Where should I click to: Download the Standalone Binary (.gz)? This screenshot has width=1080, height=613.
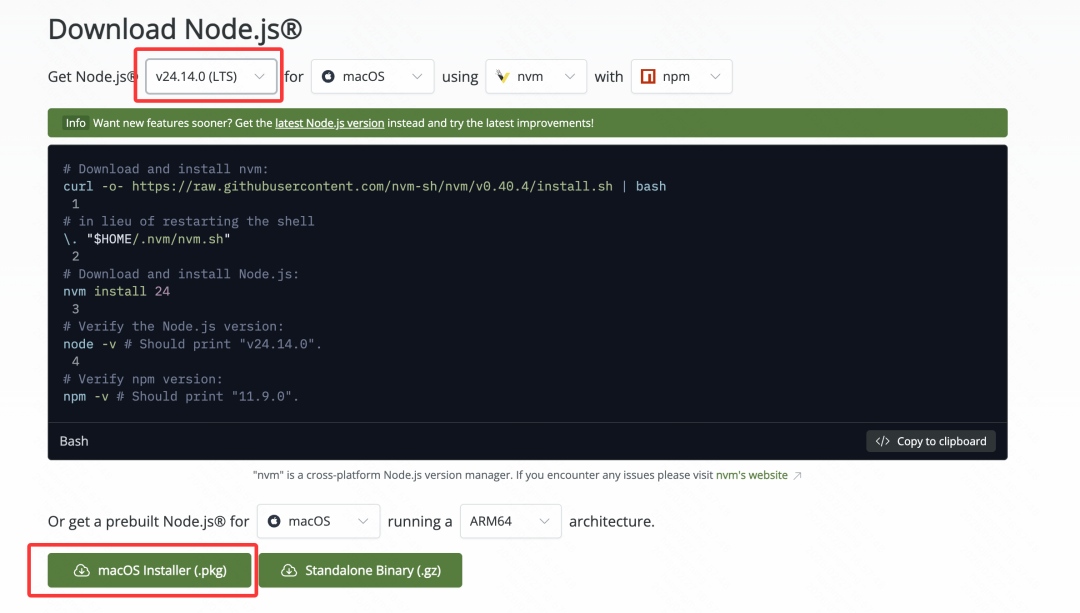360,571
